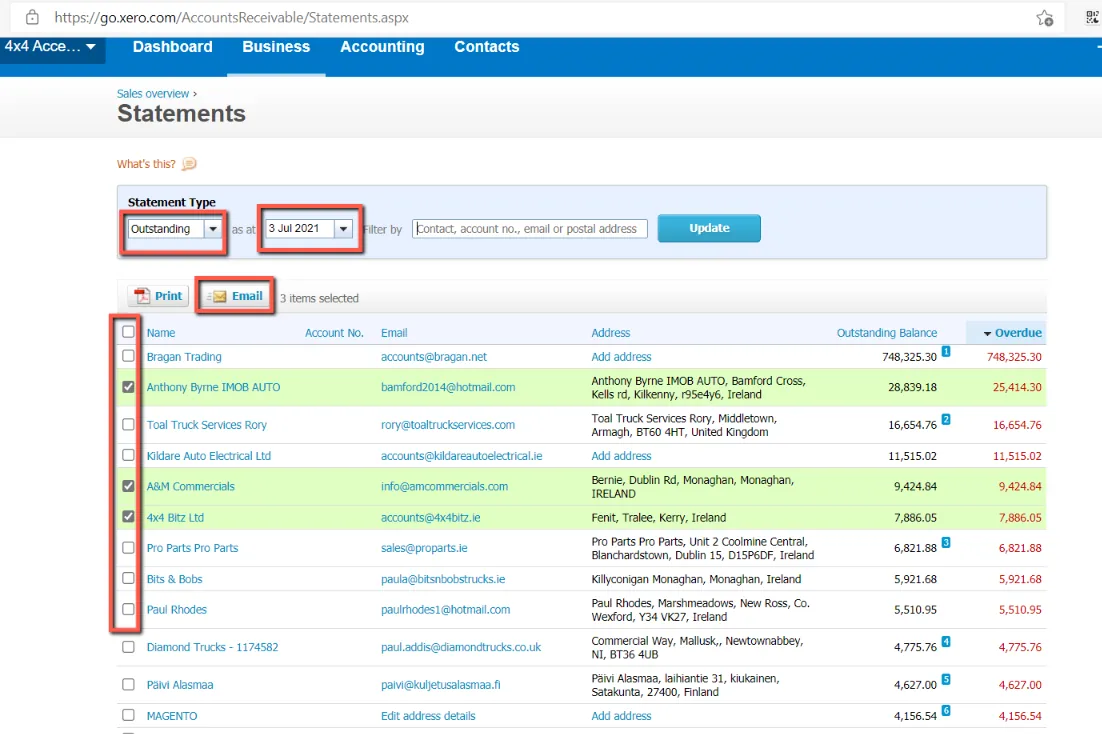Go back to Sales overview breadcrumb

pos(153,94)
